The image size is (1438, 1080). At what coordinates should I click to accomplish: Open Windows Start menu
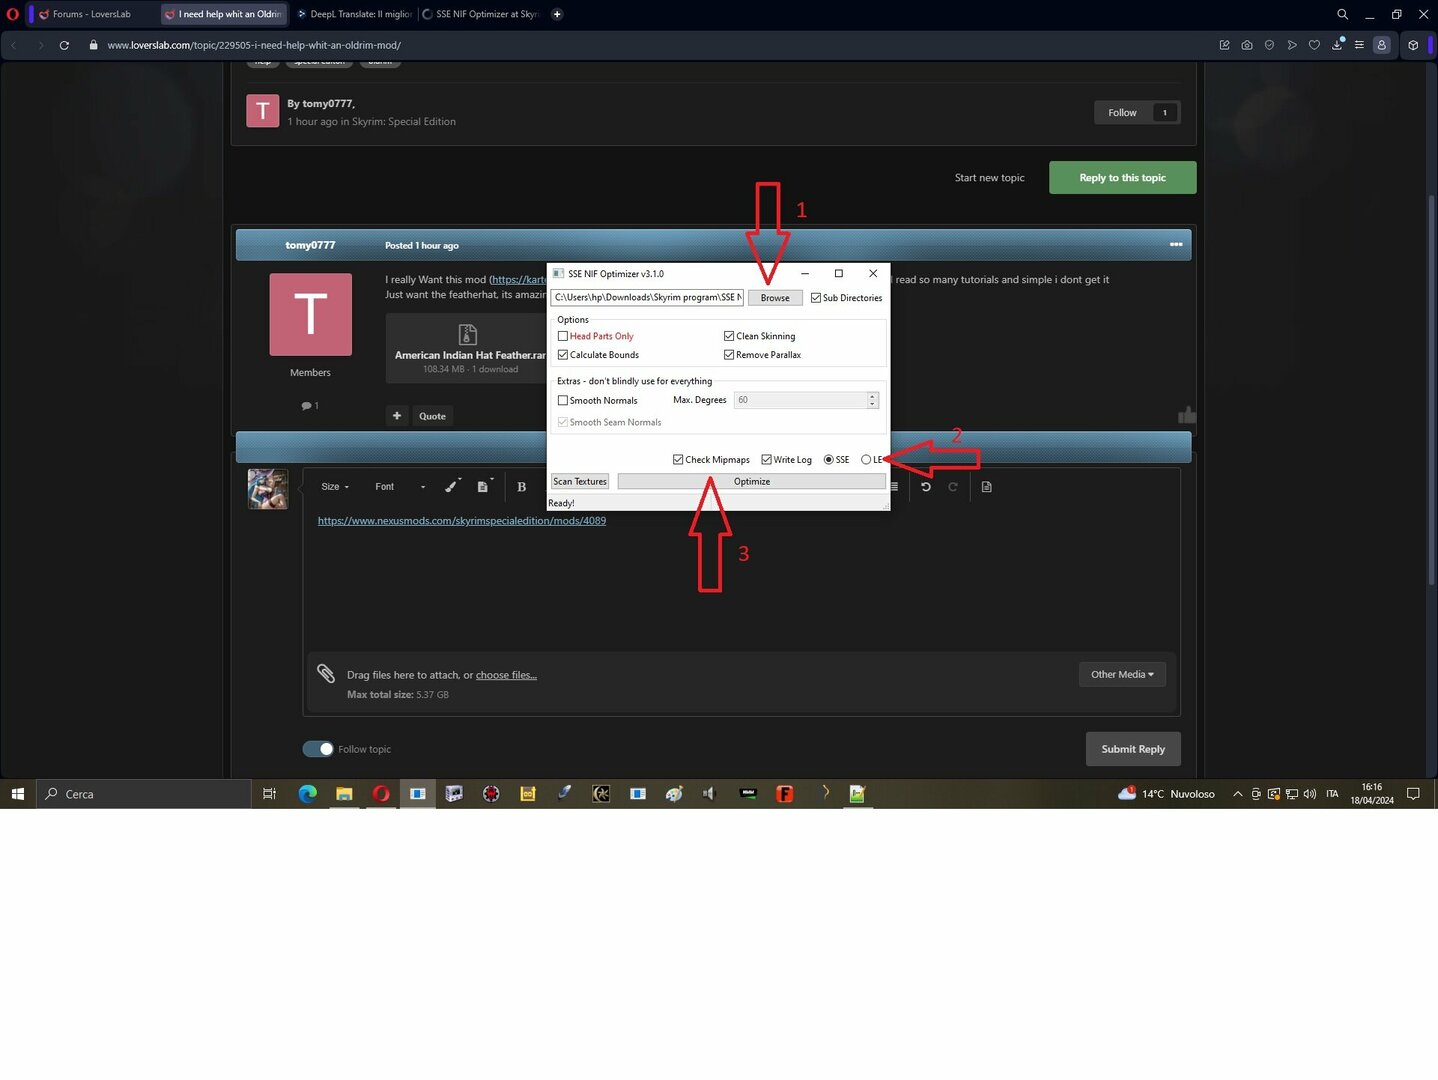click(17, 794)
